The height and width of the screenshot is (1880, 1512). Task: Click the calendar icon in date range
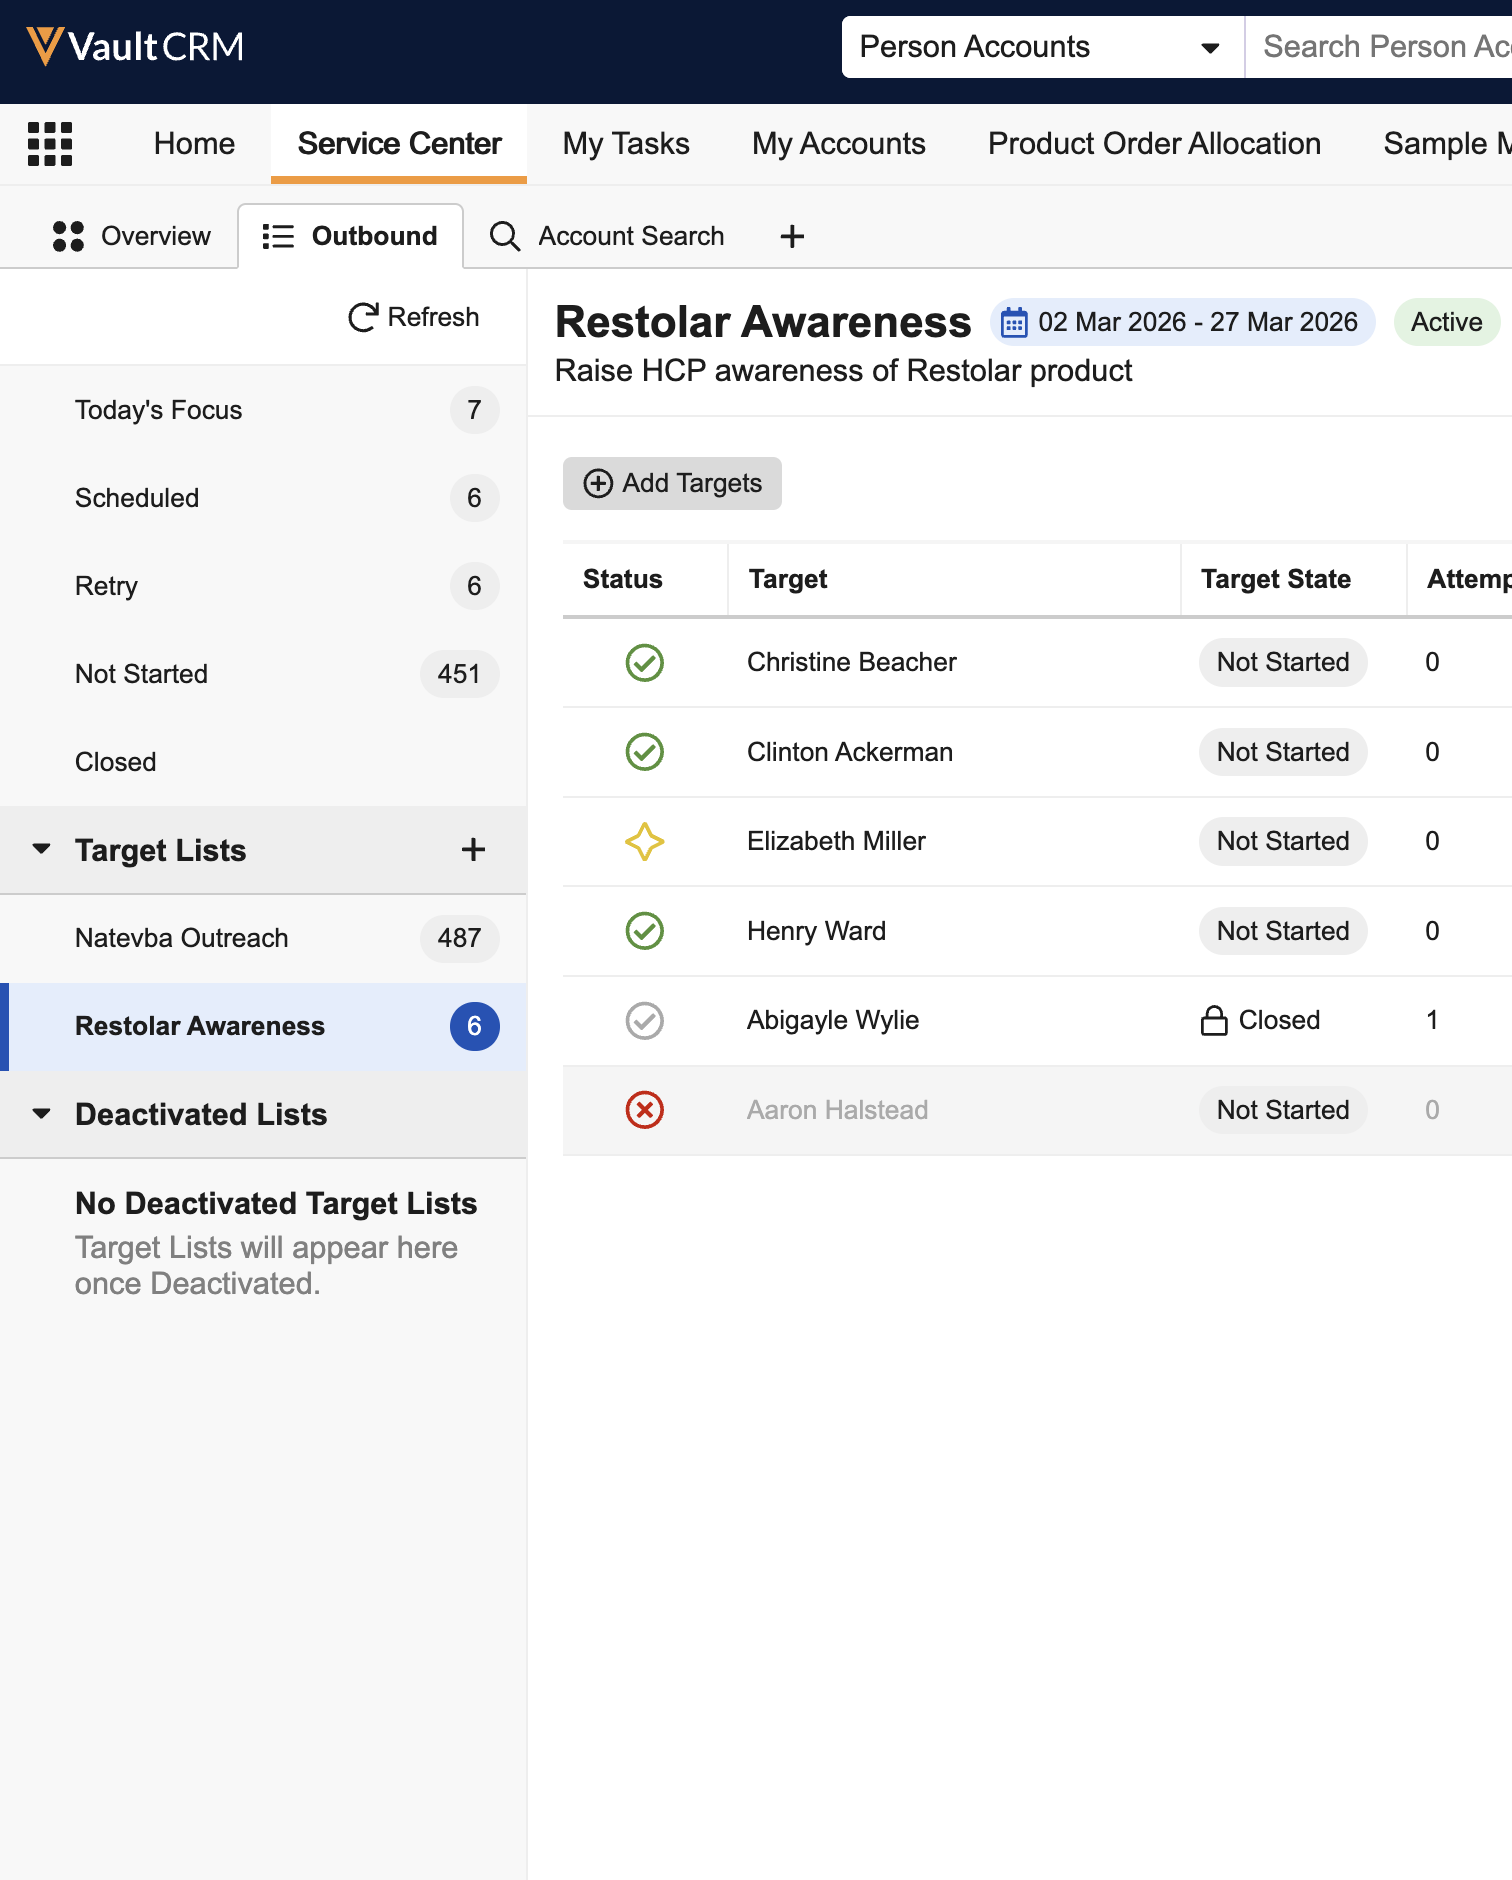[1014, 323]
